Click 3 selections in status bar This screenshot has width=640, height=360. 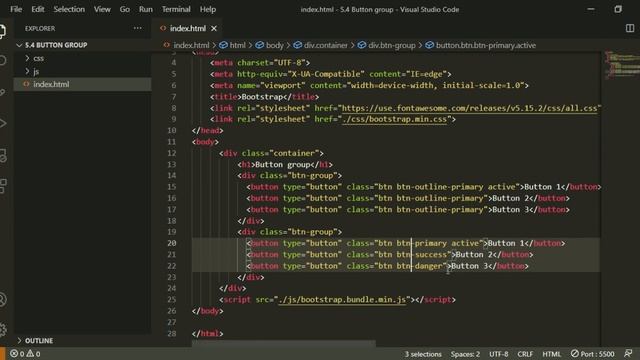[423, 354]
